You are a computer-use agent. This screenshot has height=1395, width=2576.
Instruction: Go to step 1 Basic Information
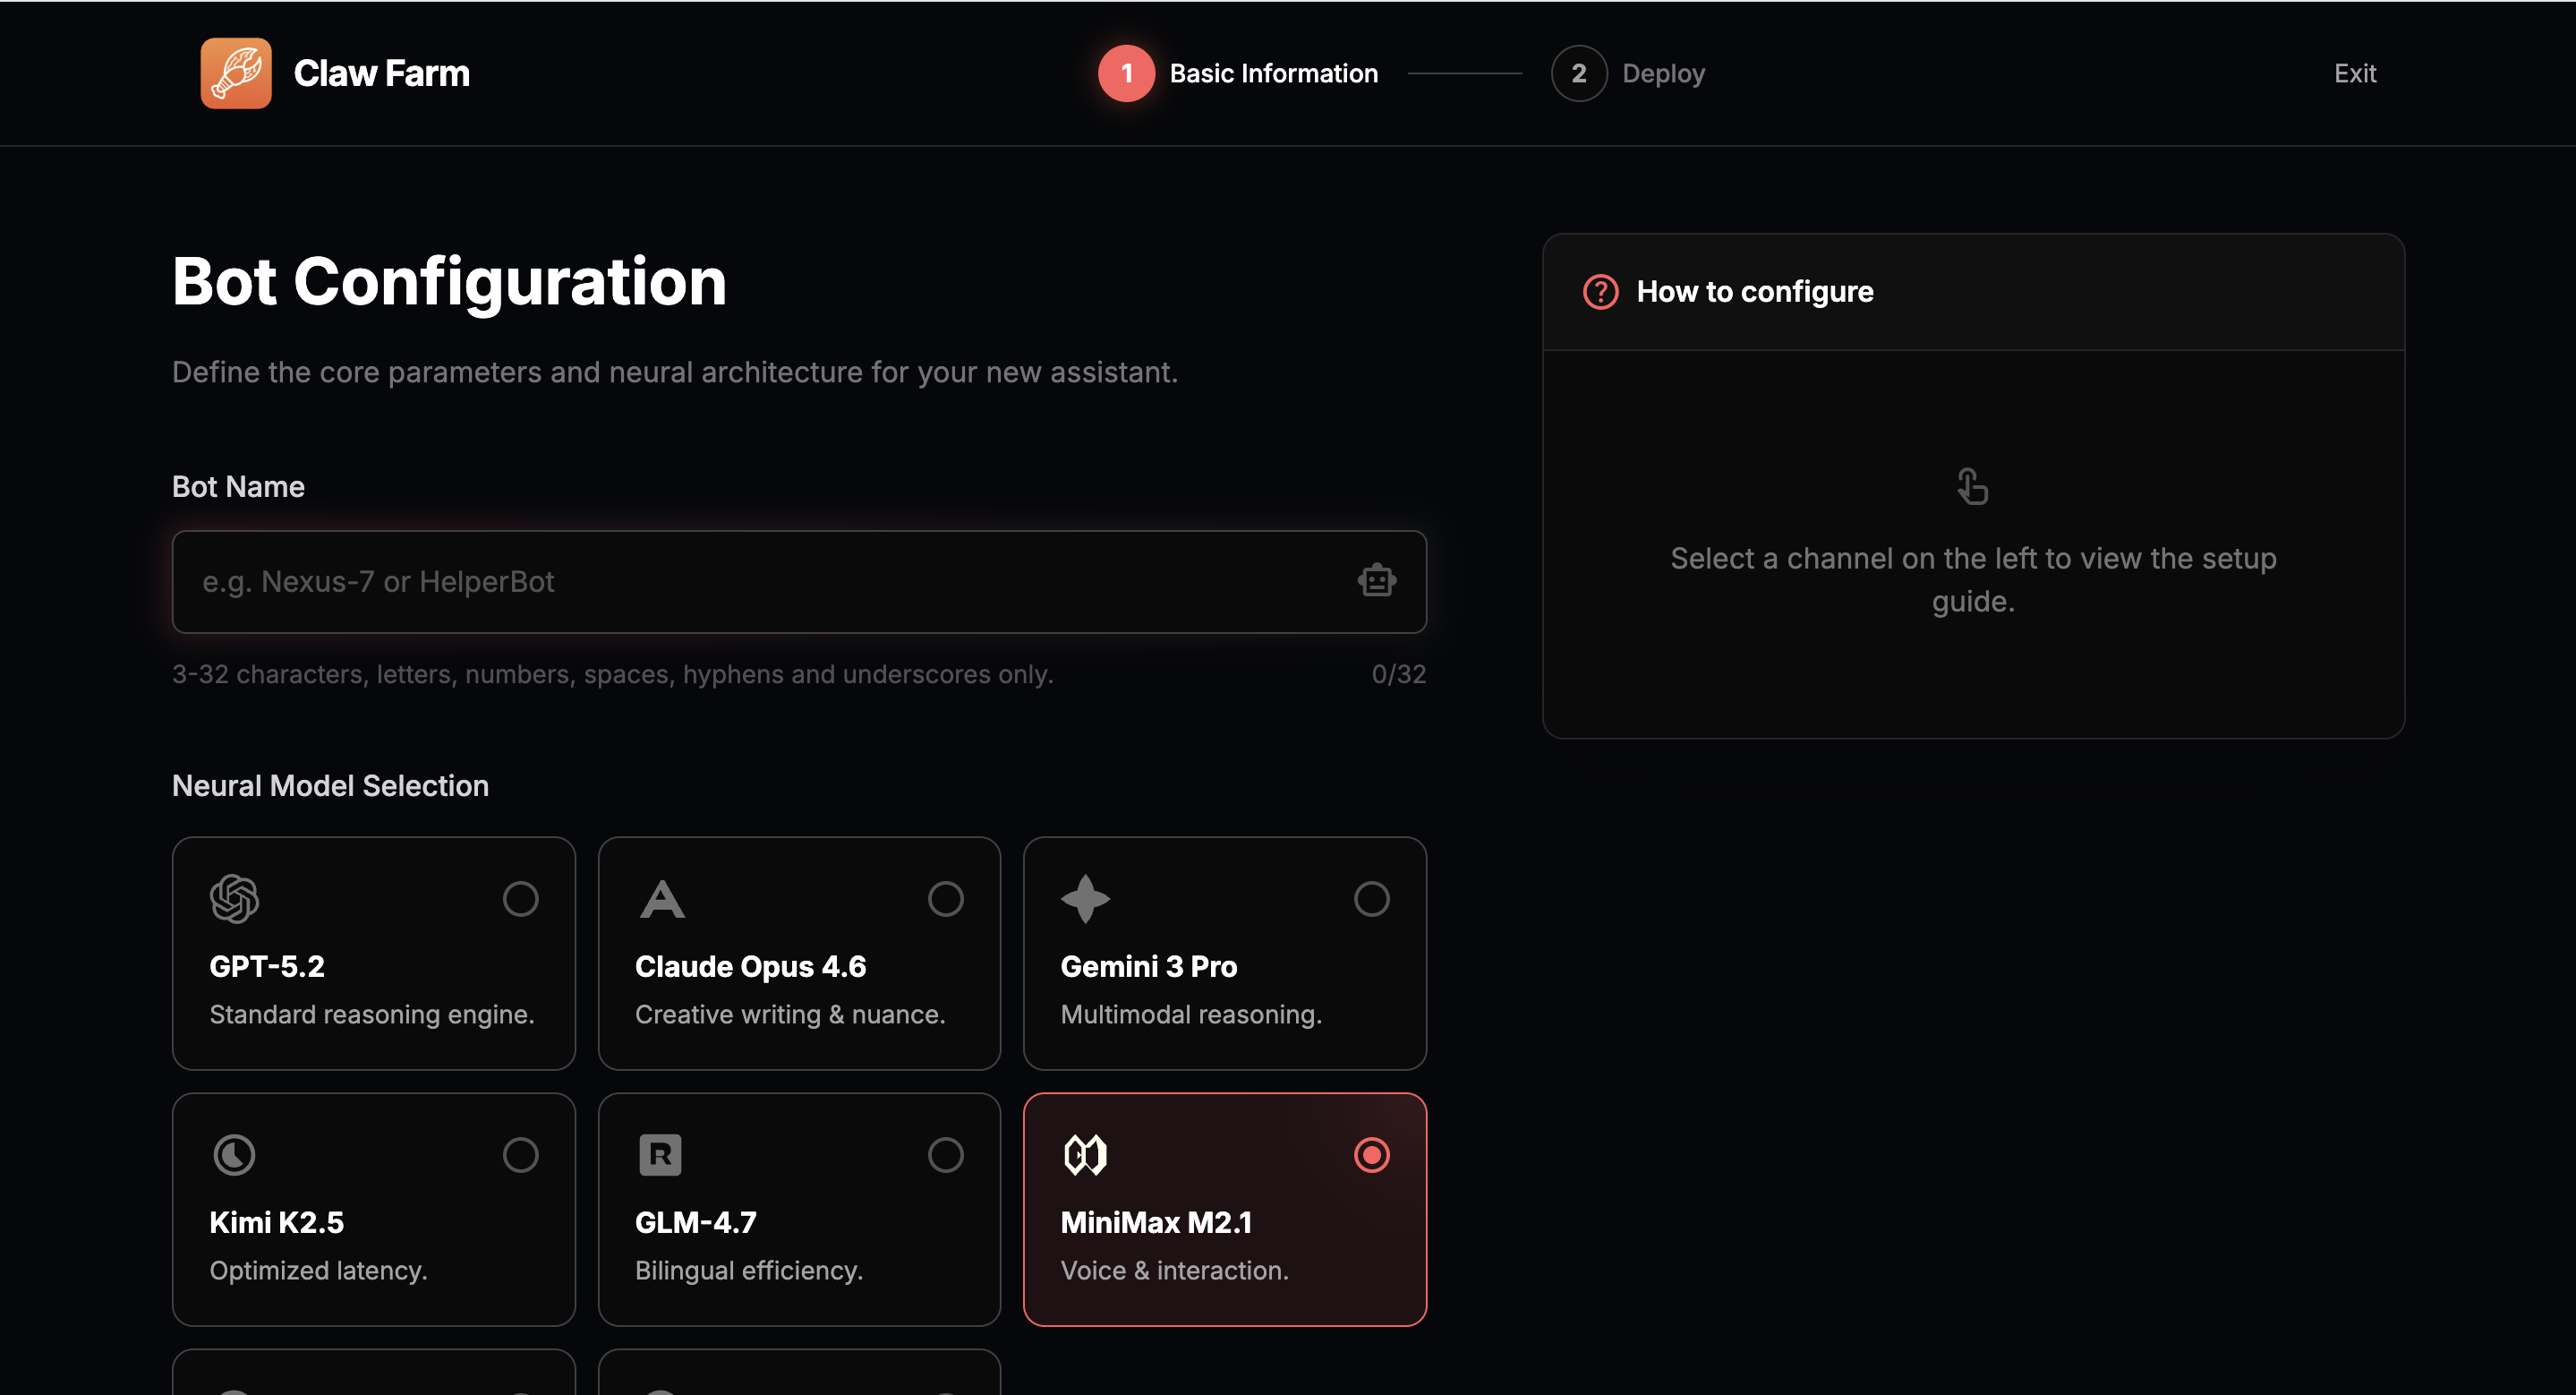point(1238,73)
